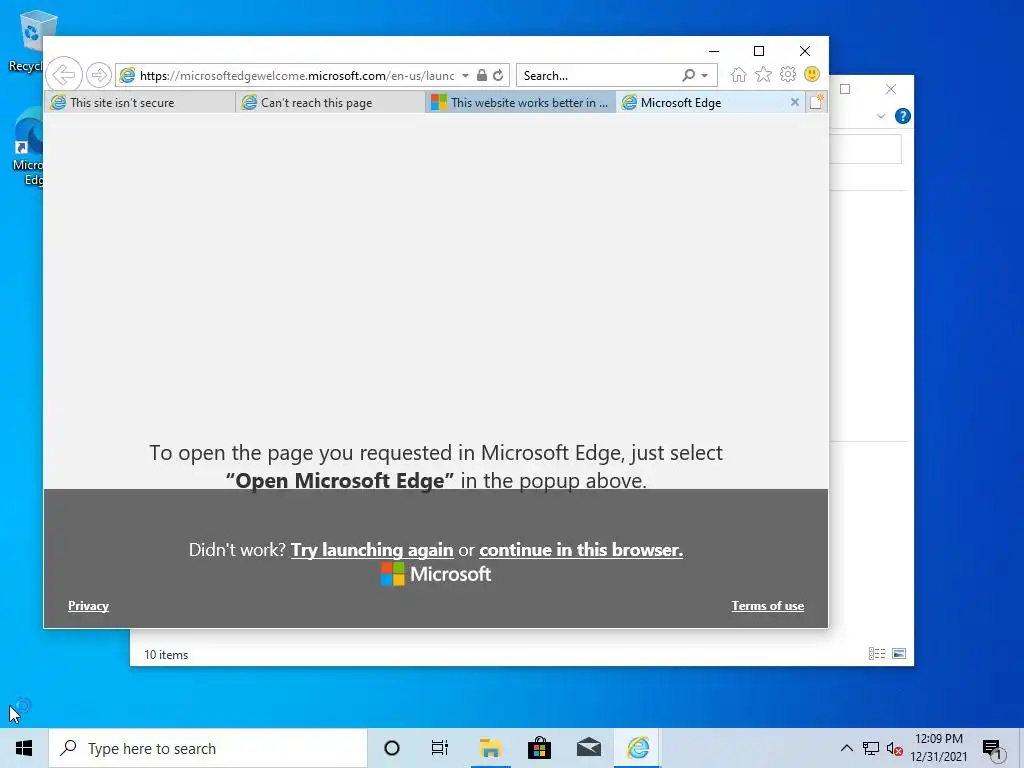Click the network icon in system tray
Screen dimensions: 1024x768
(x=871, y=748)
